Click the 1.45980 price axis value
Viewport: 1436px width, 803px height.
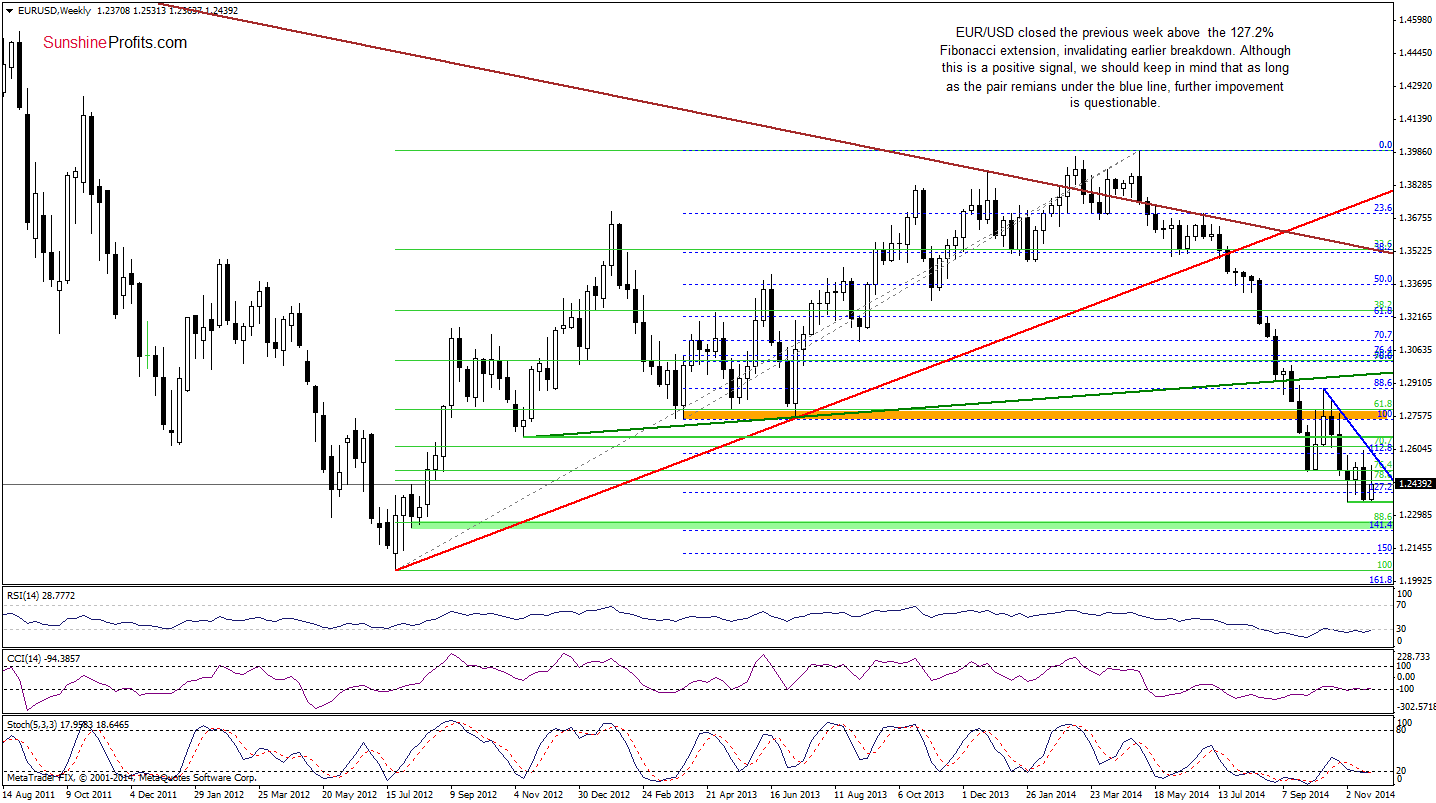(1414, 19)
